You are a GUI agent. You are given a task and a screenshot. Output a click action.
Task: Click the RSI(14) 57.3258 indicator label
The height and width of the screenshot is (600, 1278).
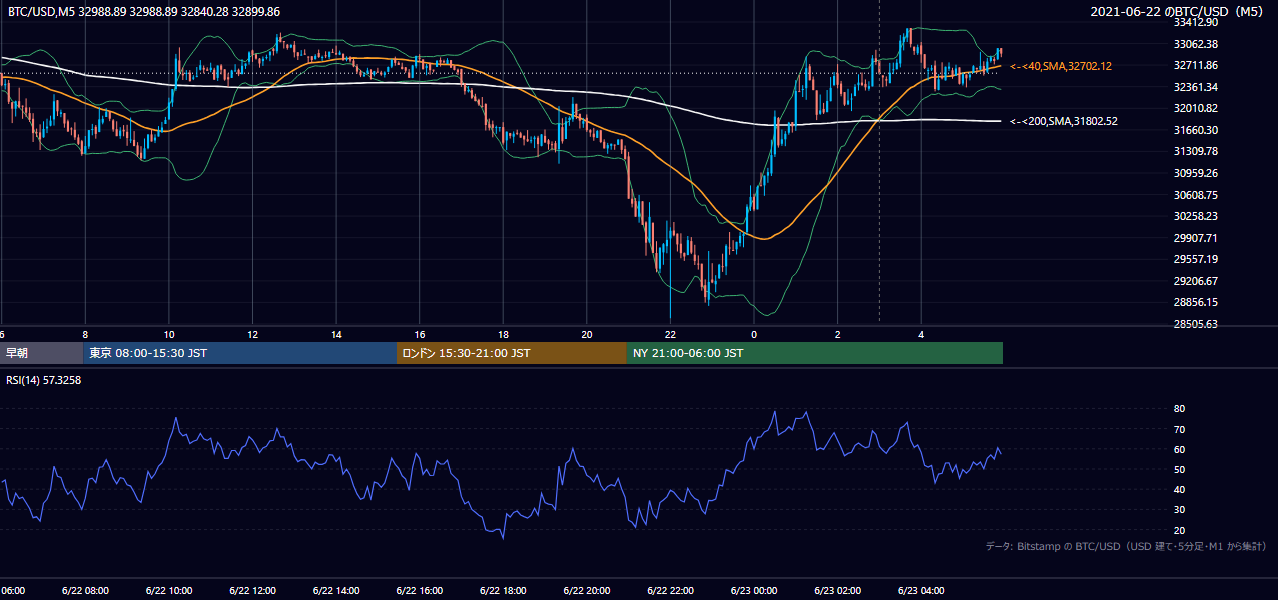coord(43,380)
